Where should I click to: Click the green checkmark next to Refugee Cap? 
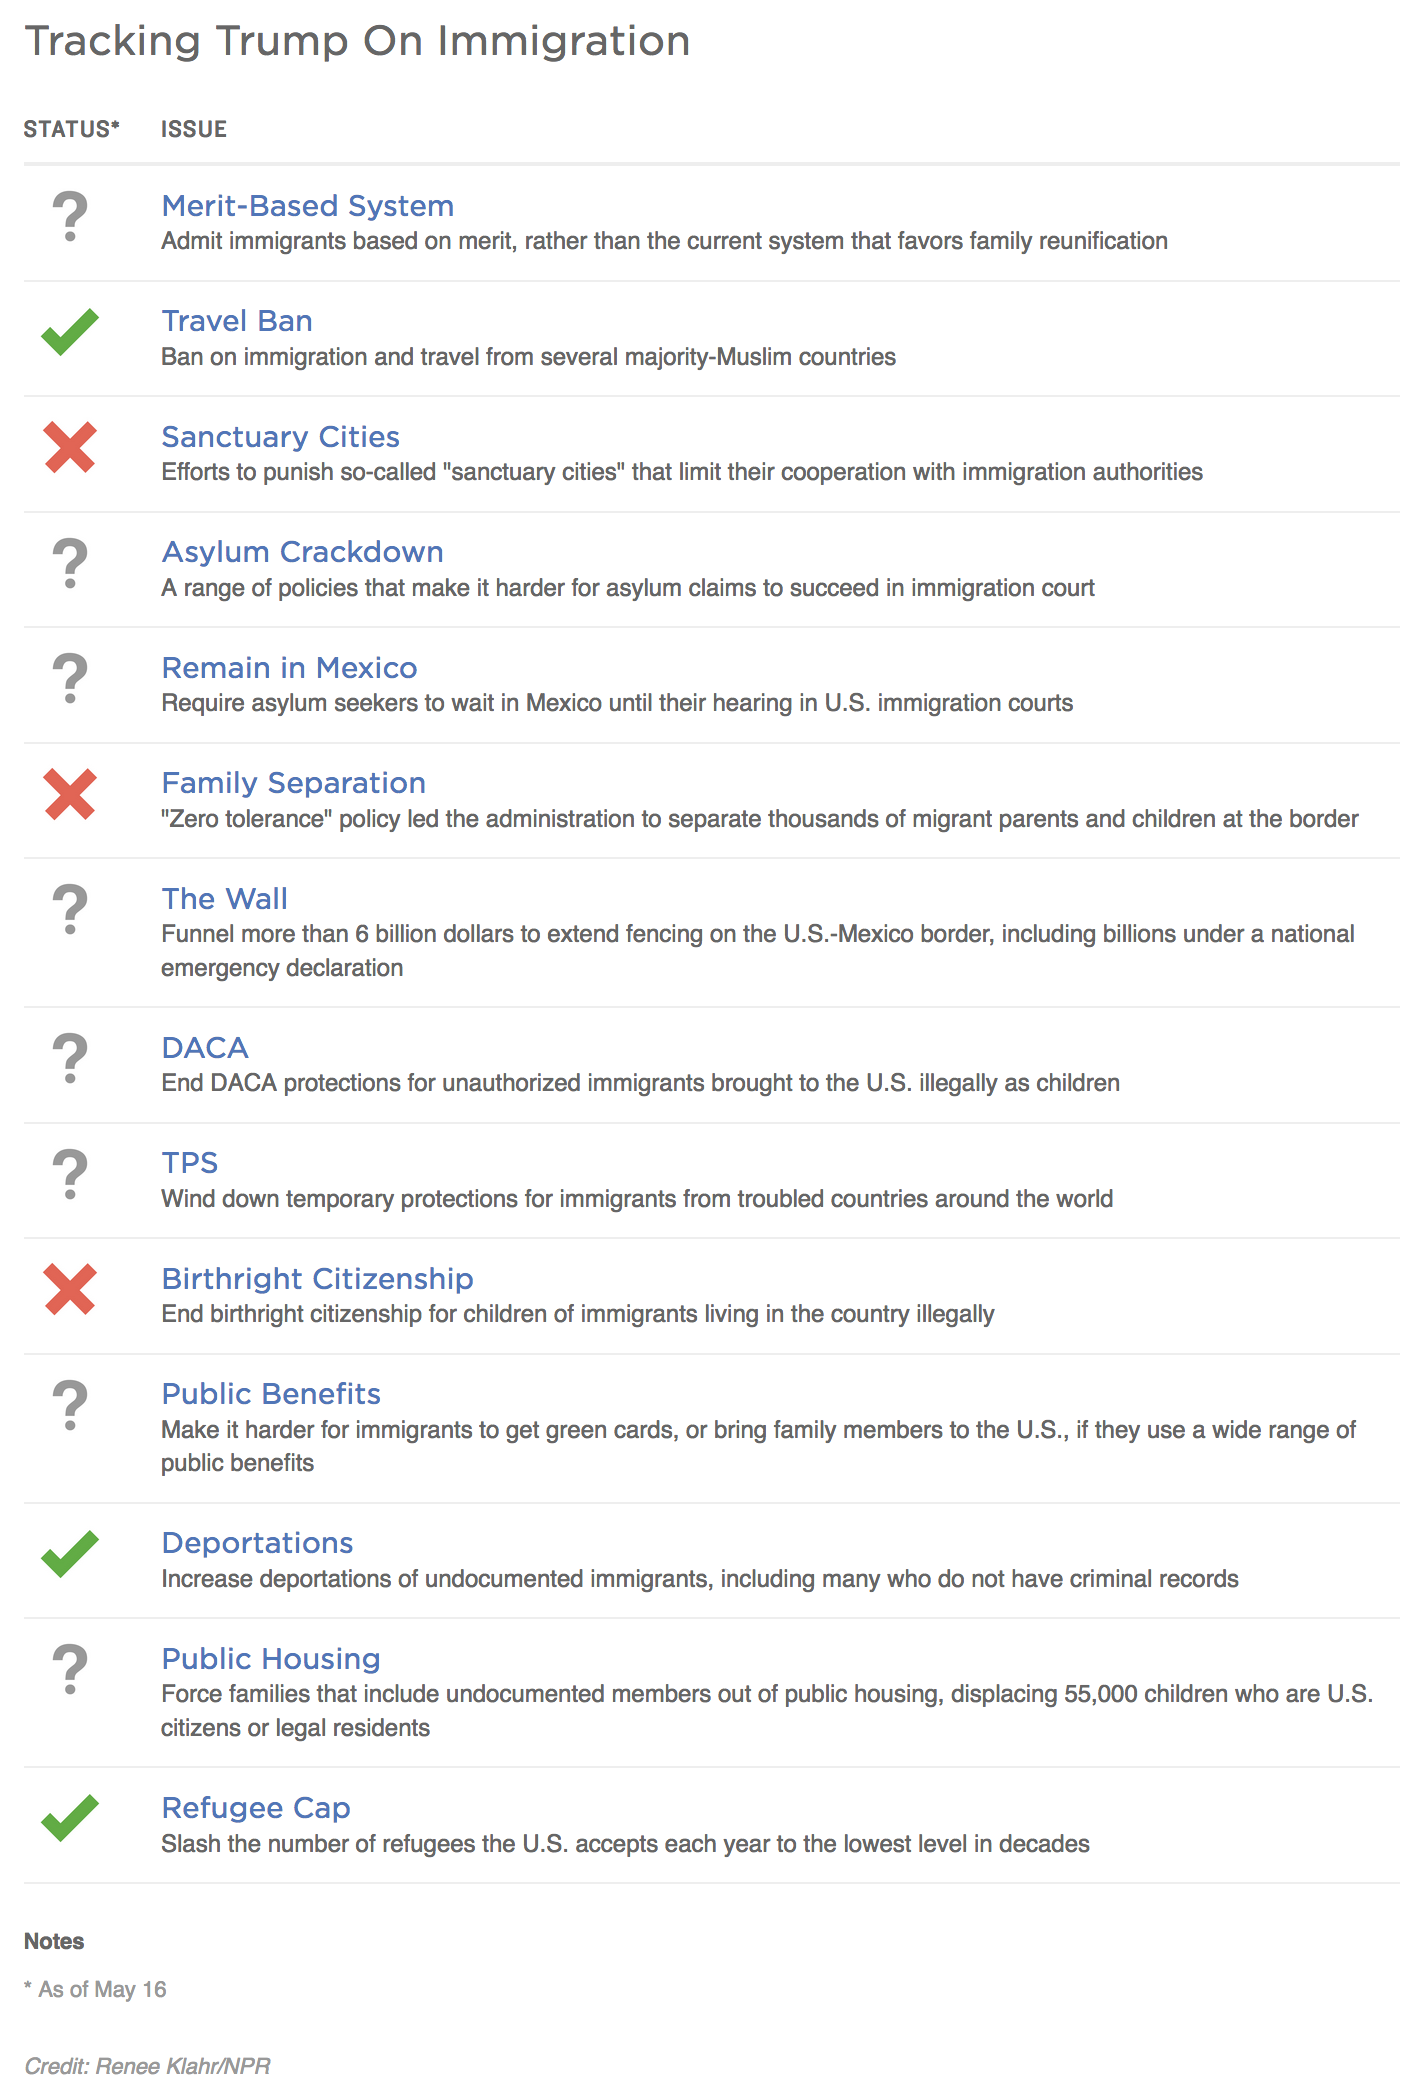coord(70,1818)
